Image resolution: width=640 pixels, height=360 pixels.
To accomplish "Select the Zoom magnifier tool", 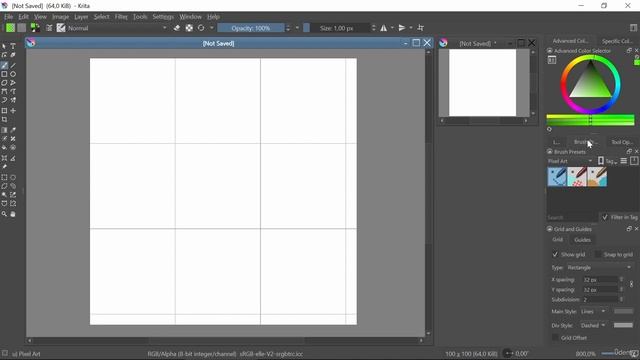I will point(4,214).
